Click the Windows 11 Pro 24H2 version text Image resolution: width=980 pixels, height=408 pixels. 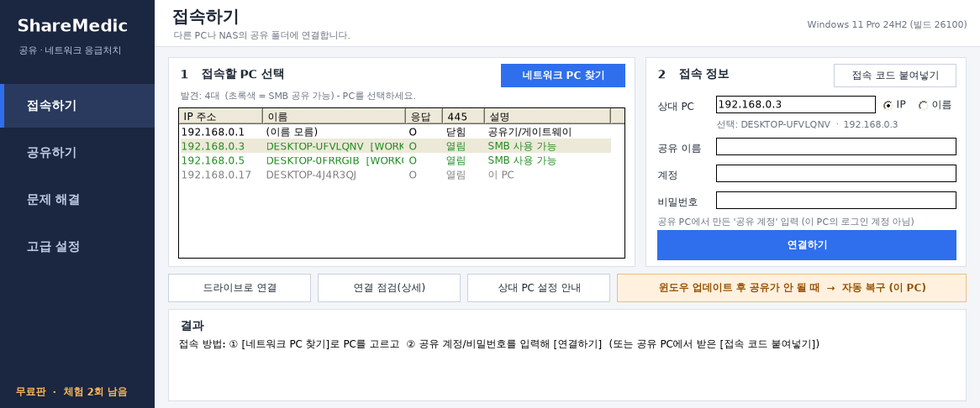click(887, 25)
